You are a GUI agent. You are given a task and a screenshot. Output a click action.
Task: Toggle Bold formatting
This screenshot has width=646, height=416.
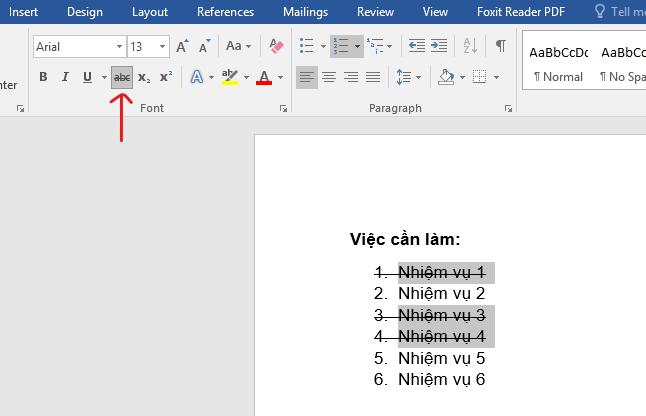(x=43, y=77)
